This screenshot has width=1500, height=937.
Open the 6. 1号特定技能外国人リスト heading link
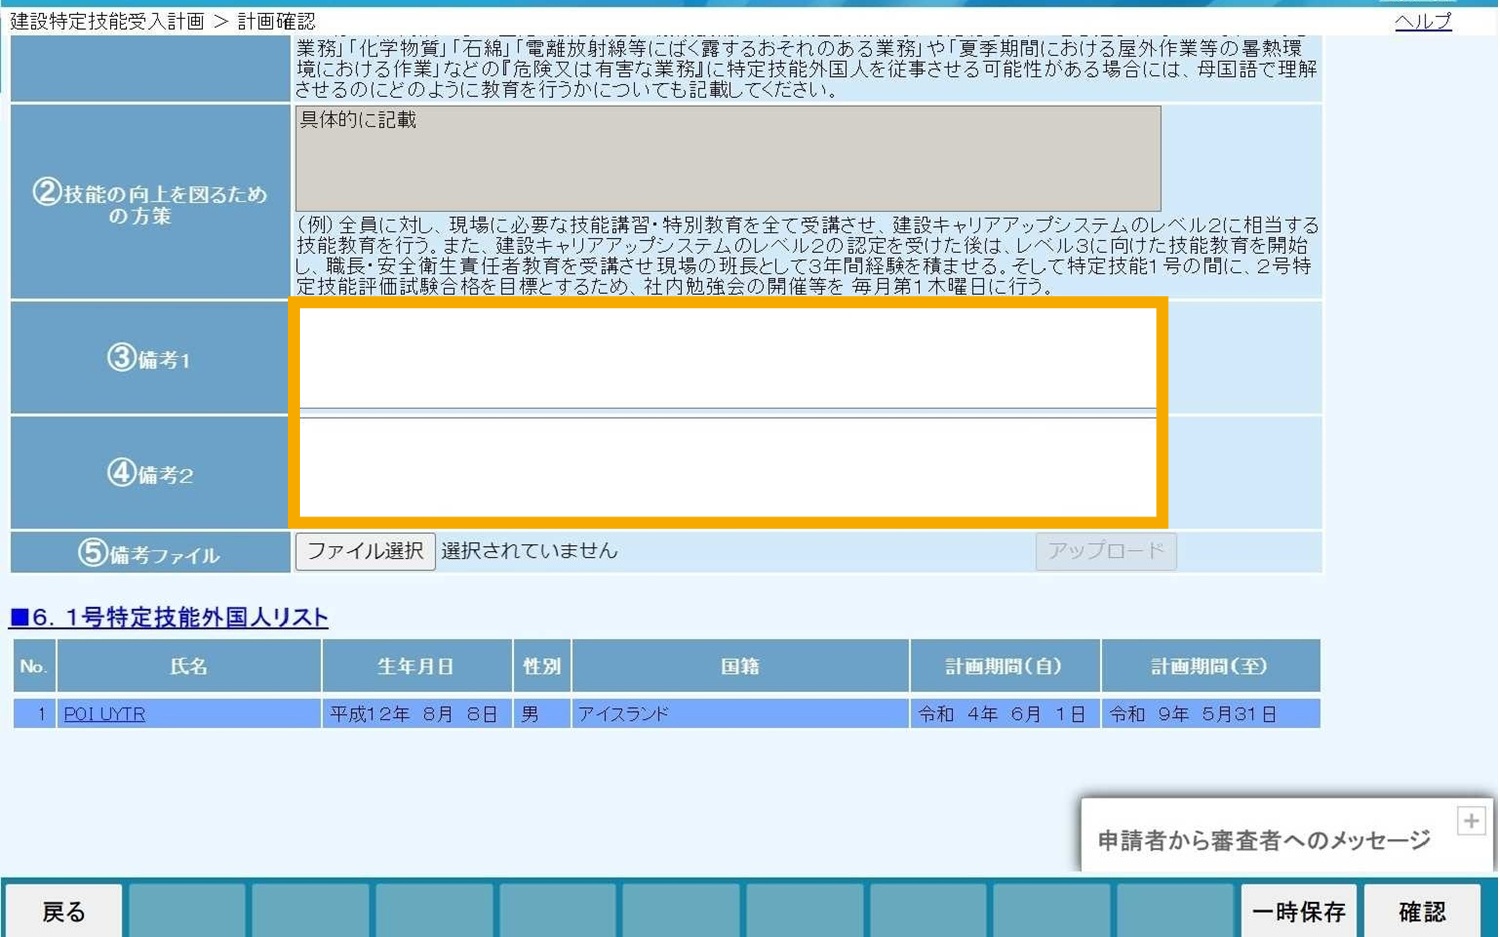(168, 617)
